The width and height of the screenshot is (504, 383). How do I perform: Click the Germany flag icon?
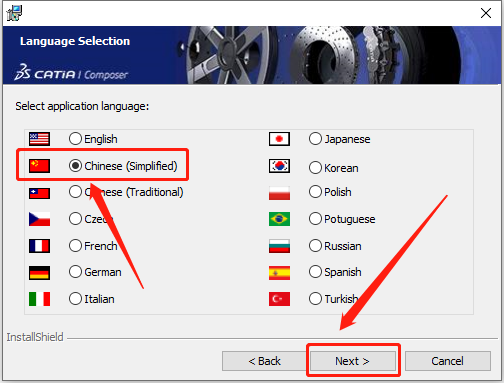39,272
